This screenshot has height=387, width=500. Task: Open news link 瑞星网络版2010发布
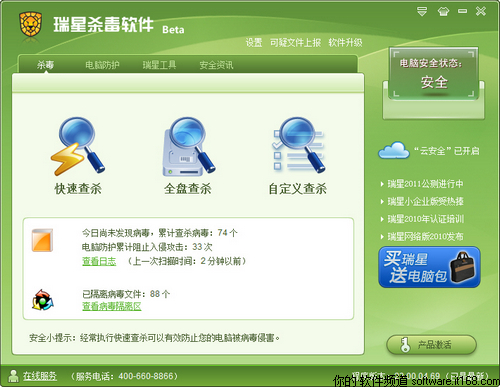[425, 237]
